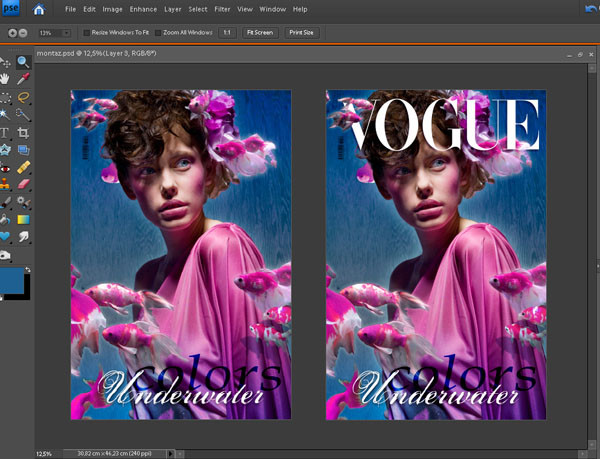The image size is (600, 459).
Task: Choose the Zoom In plus mode
Action: pyautogui.click(x=13, y=33)
